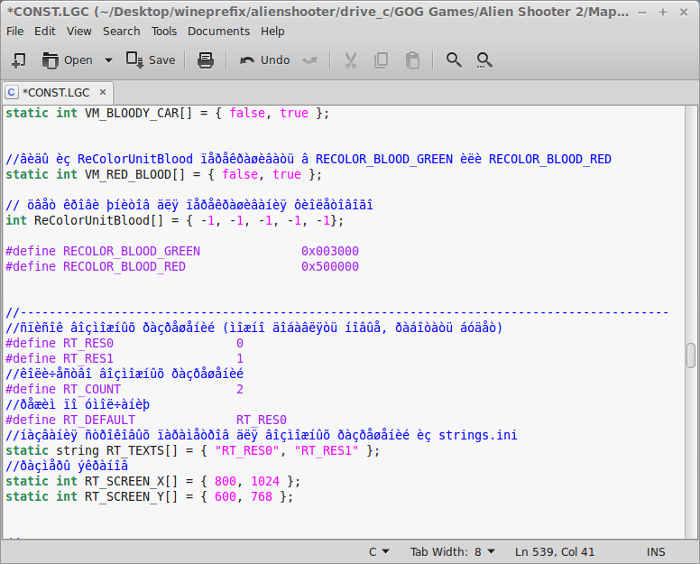
Task: Click RT_TEXTS array name
Action: (135, 451)
